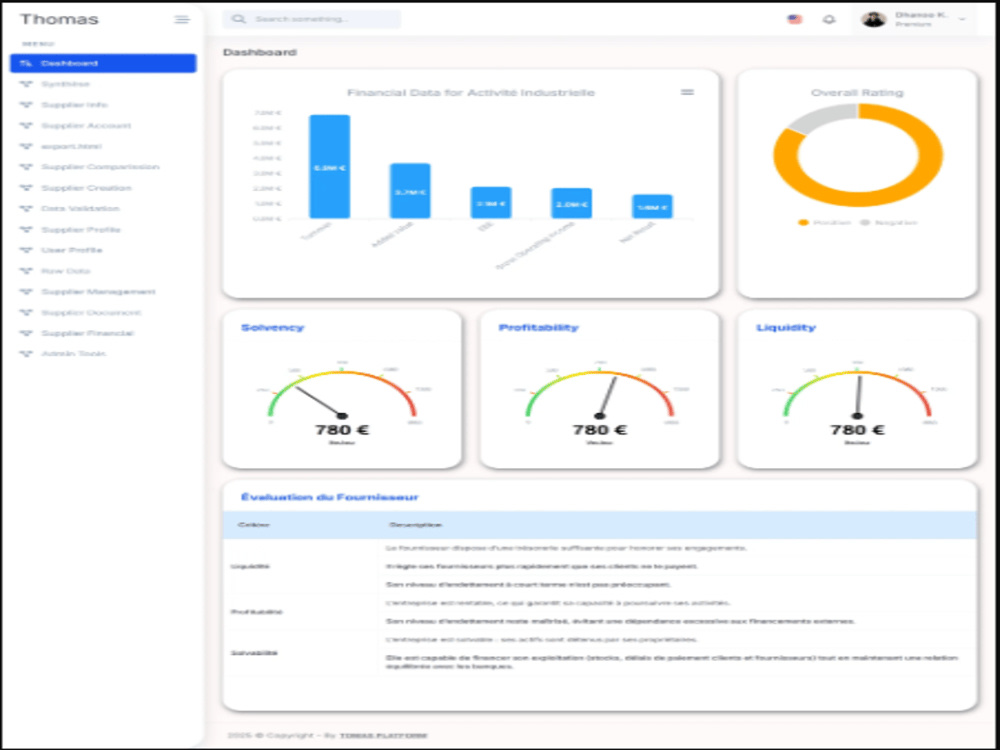Click the user avatar picture
This screenshot has width=1000, height=750.
(874, 19)
